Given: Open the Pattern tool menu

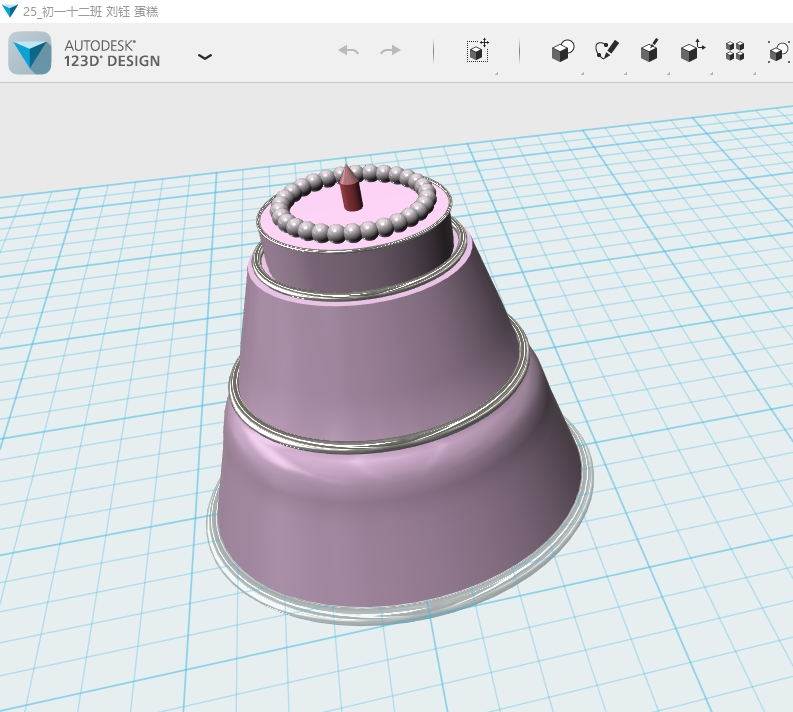Looking at the screenshot, I should point(735,51).
